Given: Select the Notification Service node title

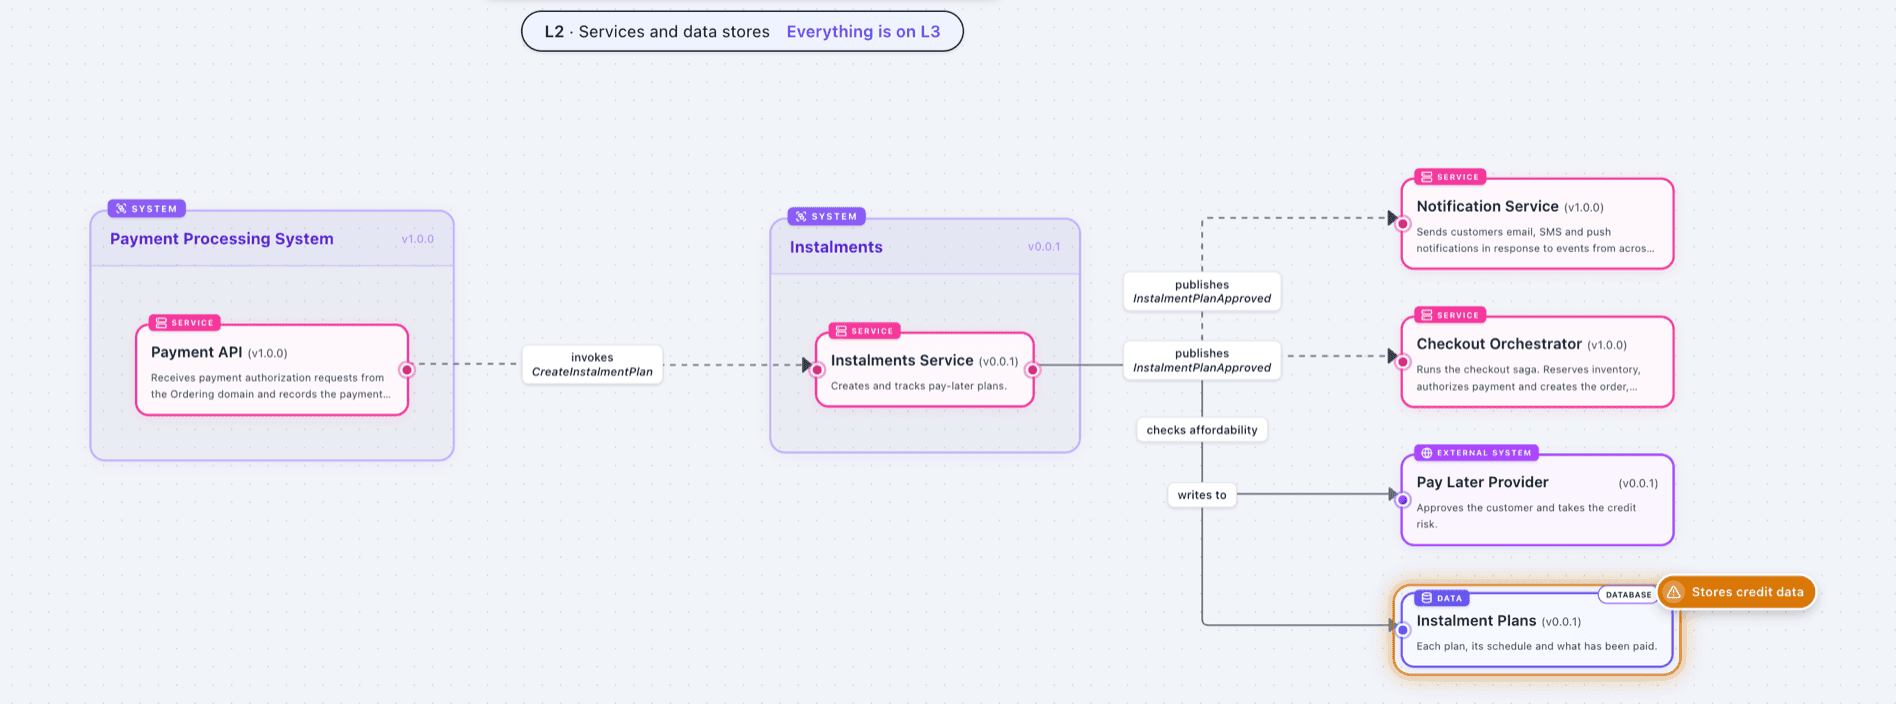Looking at the screenshot, I should tap(1487, 207).
